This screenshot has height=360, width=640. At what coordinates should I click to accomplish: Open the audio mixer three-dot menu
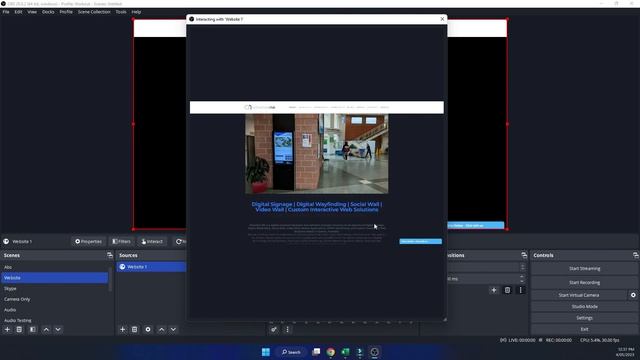[x=287, y=329]
